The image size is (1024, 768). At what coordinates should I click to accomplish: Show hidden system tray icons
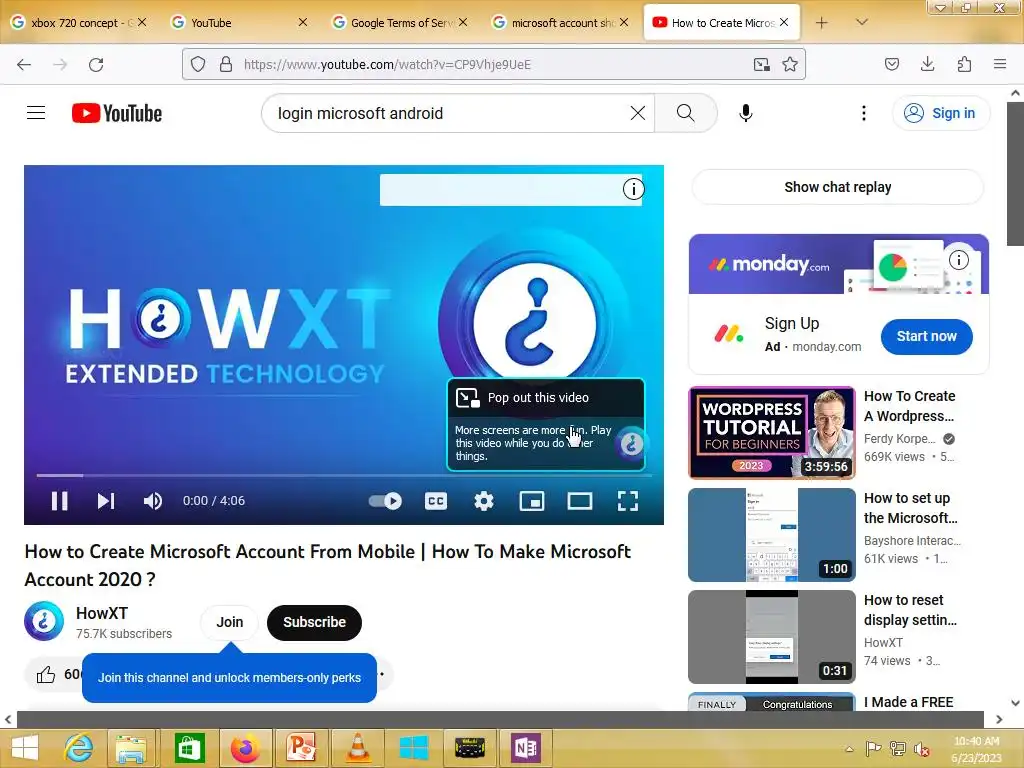pyautogui.click(x=849, y=749)
